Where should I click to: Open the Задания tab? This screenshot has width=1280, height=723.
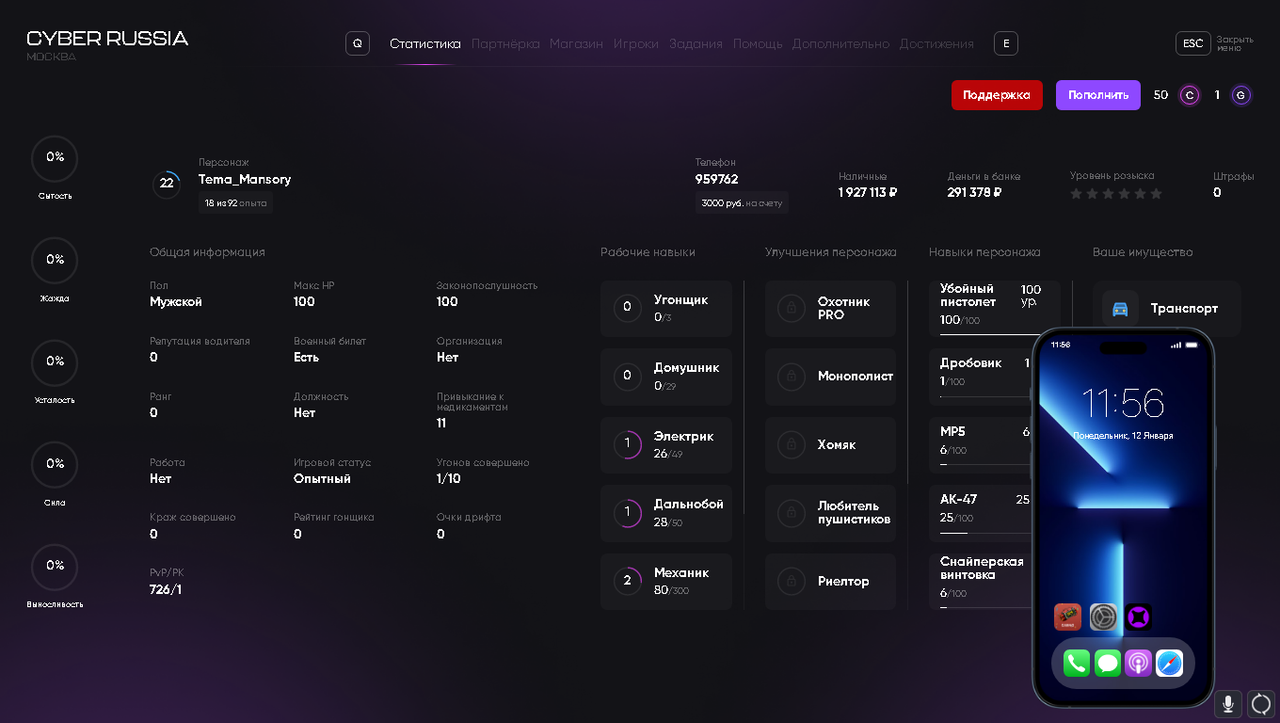click(x=696, y=44)
